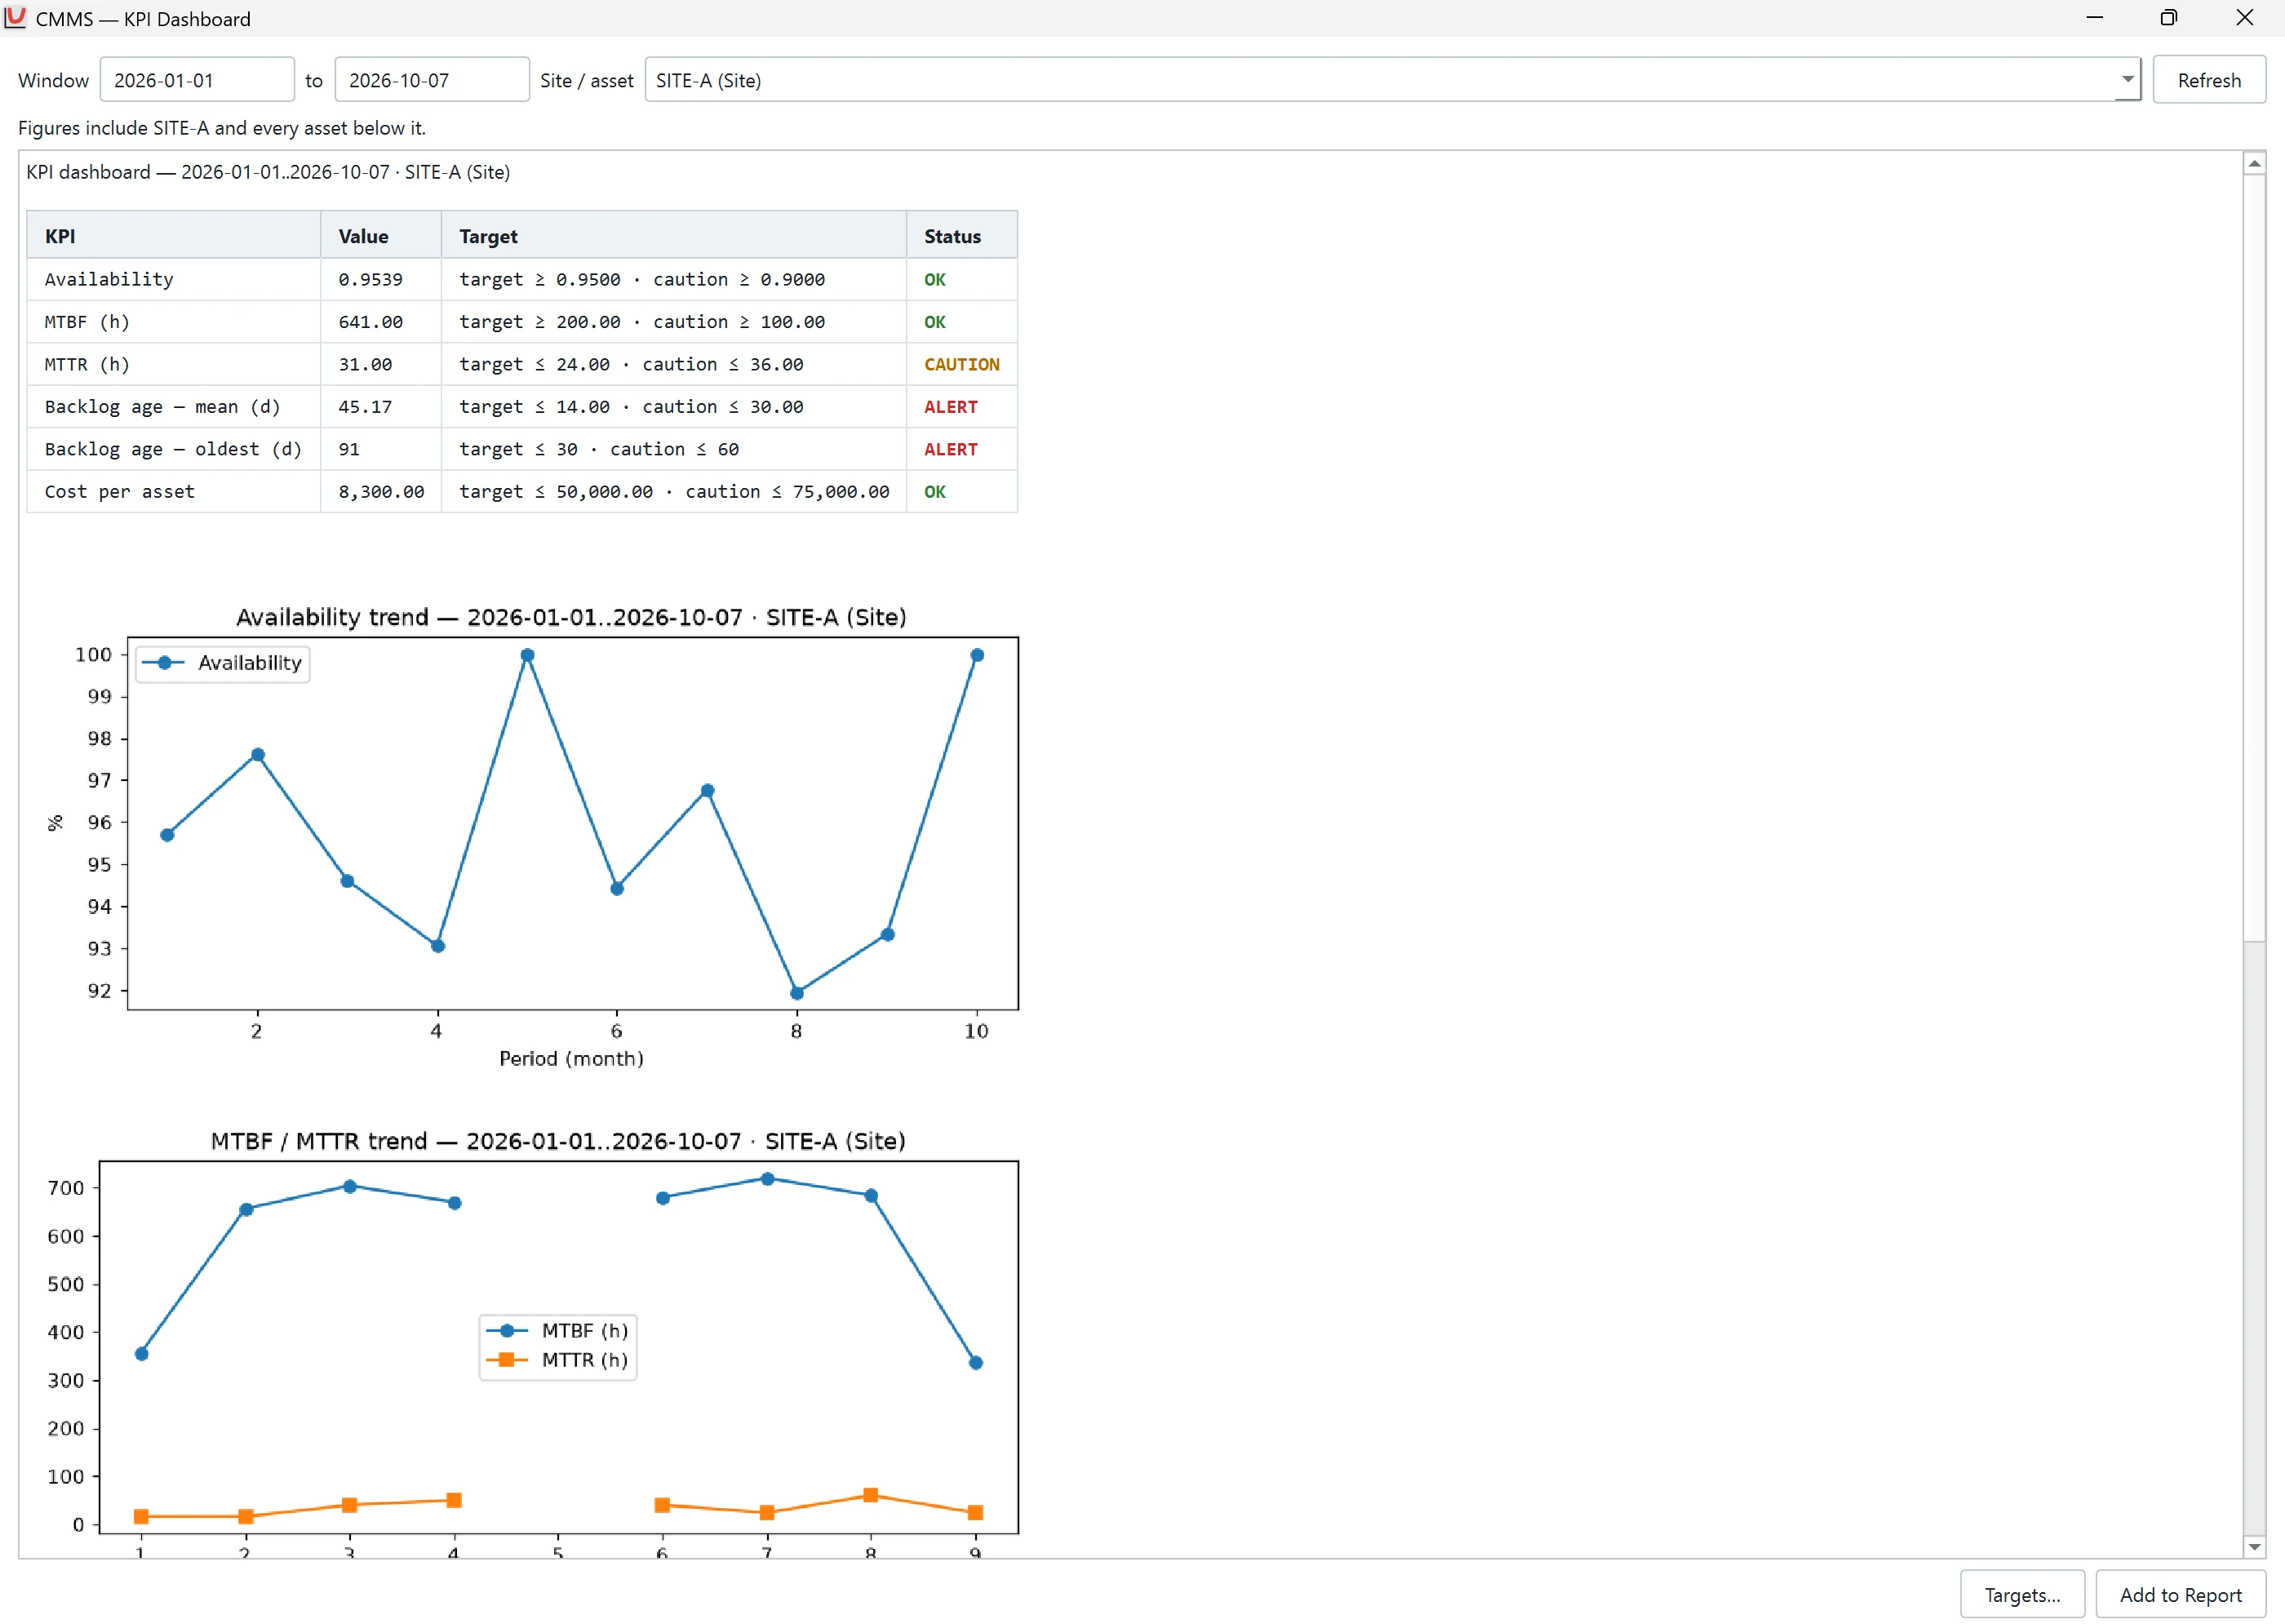Screen dimensions: 2285x1624
Task: Open the Targets... dialog
Action: [2022, 1595]
